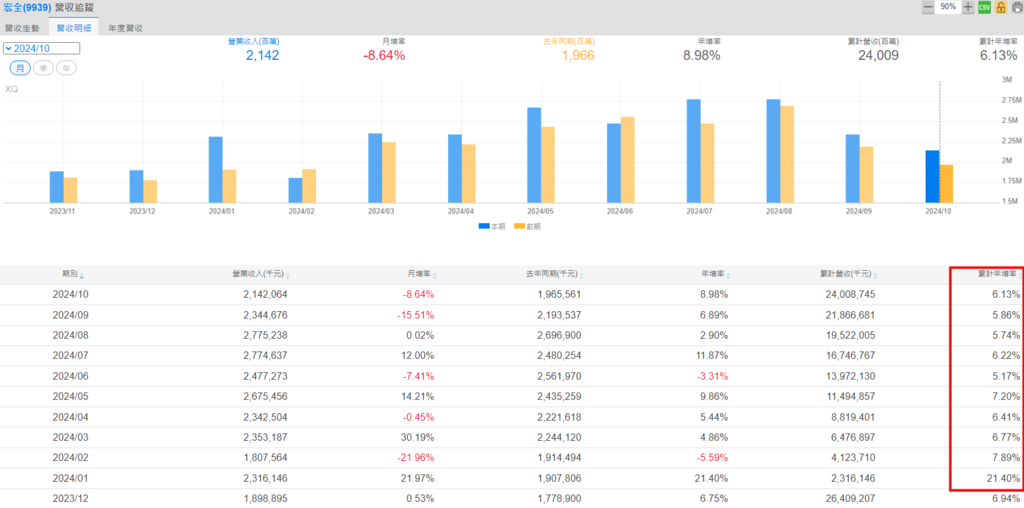
Task: Select the 季 (quarterly) period toggle
Action: point(43,68)
